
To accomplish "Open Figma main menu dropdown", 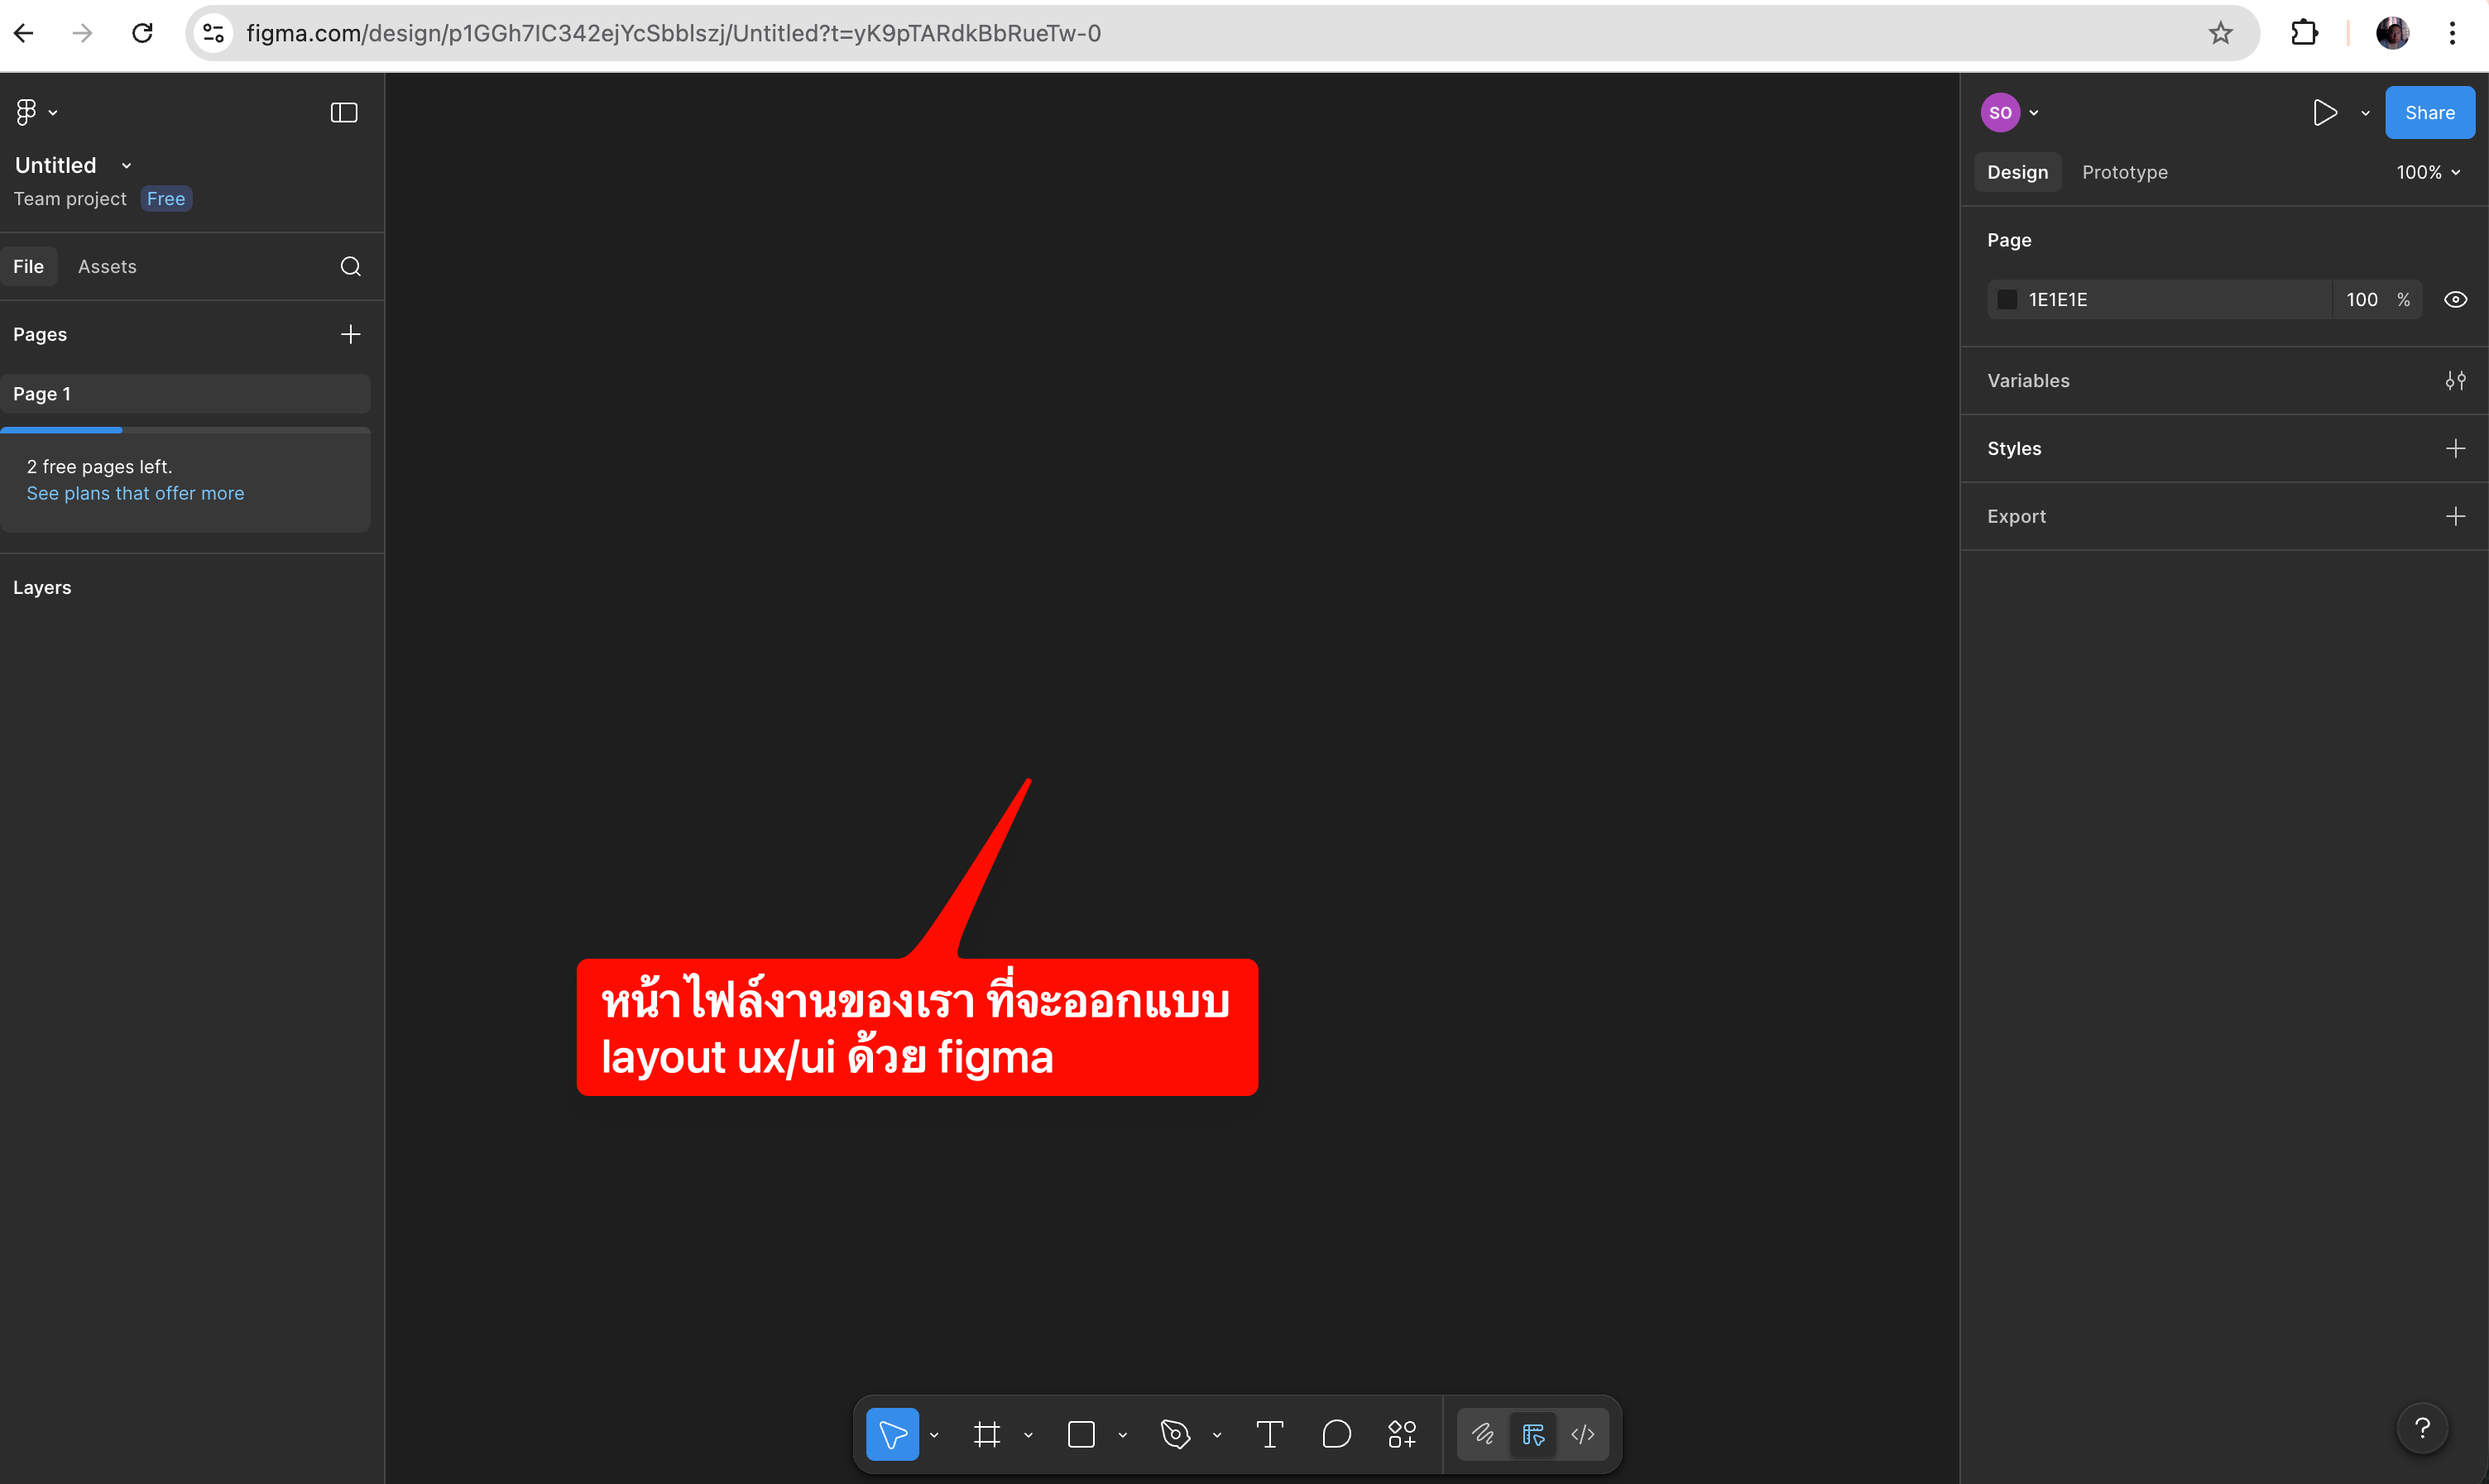I will pyautogui.click(x=35, y=112).
